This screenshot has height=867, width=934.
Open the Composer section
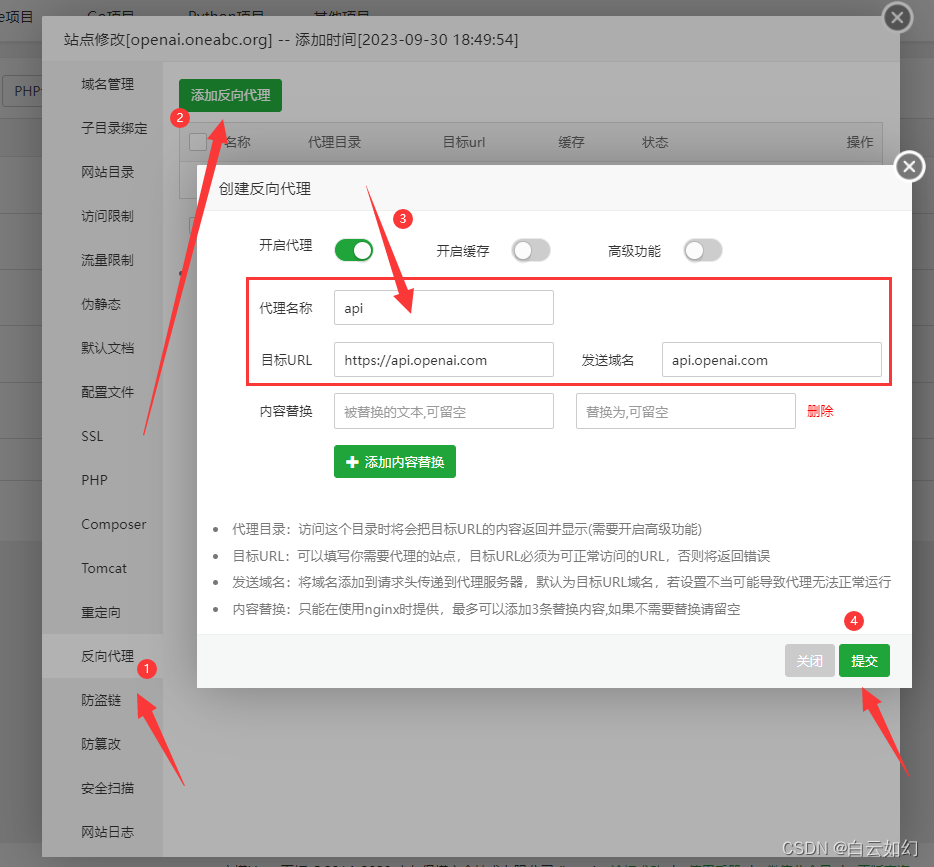[113, 524]
